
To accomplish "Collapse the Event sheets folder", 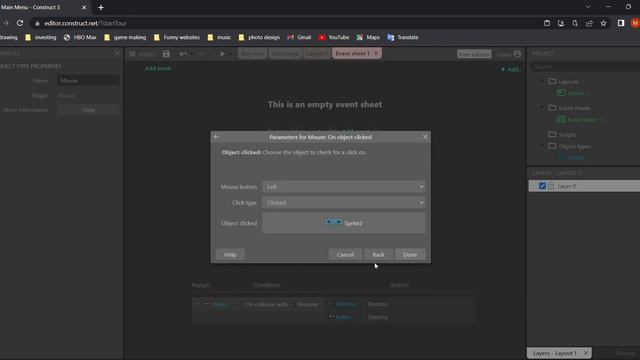I will click(542, 108).
